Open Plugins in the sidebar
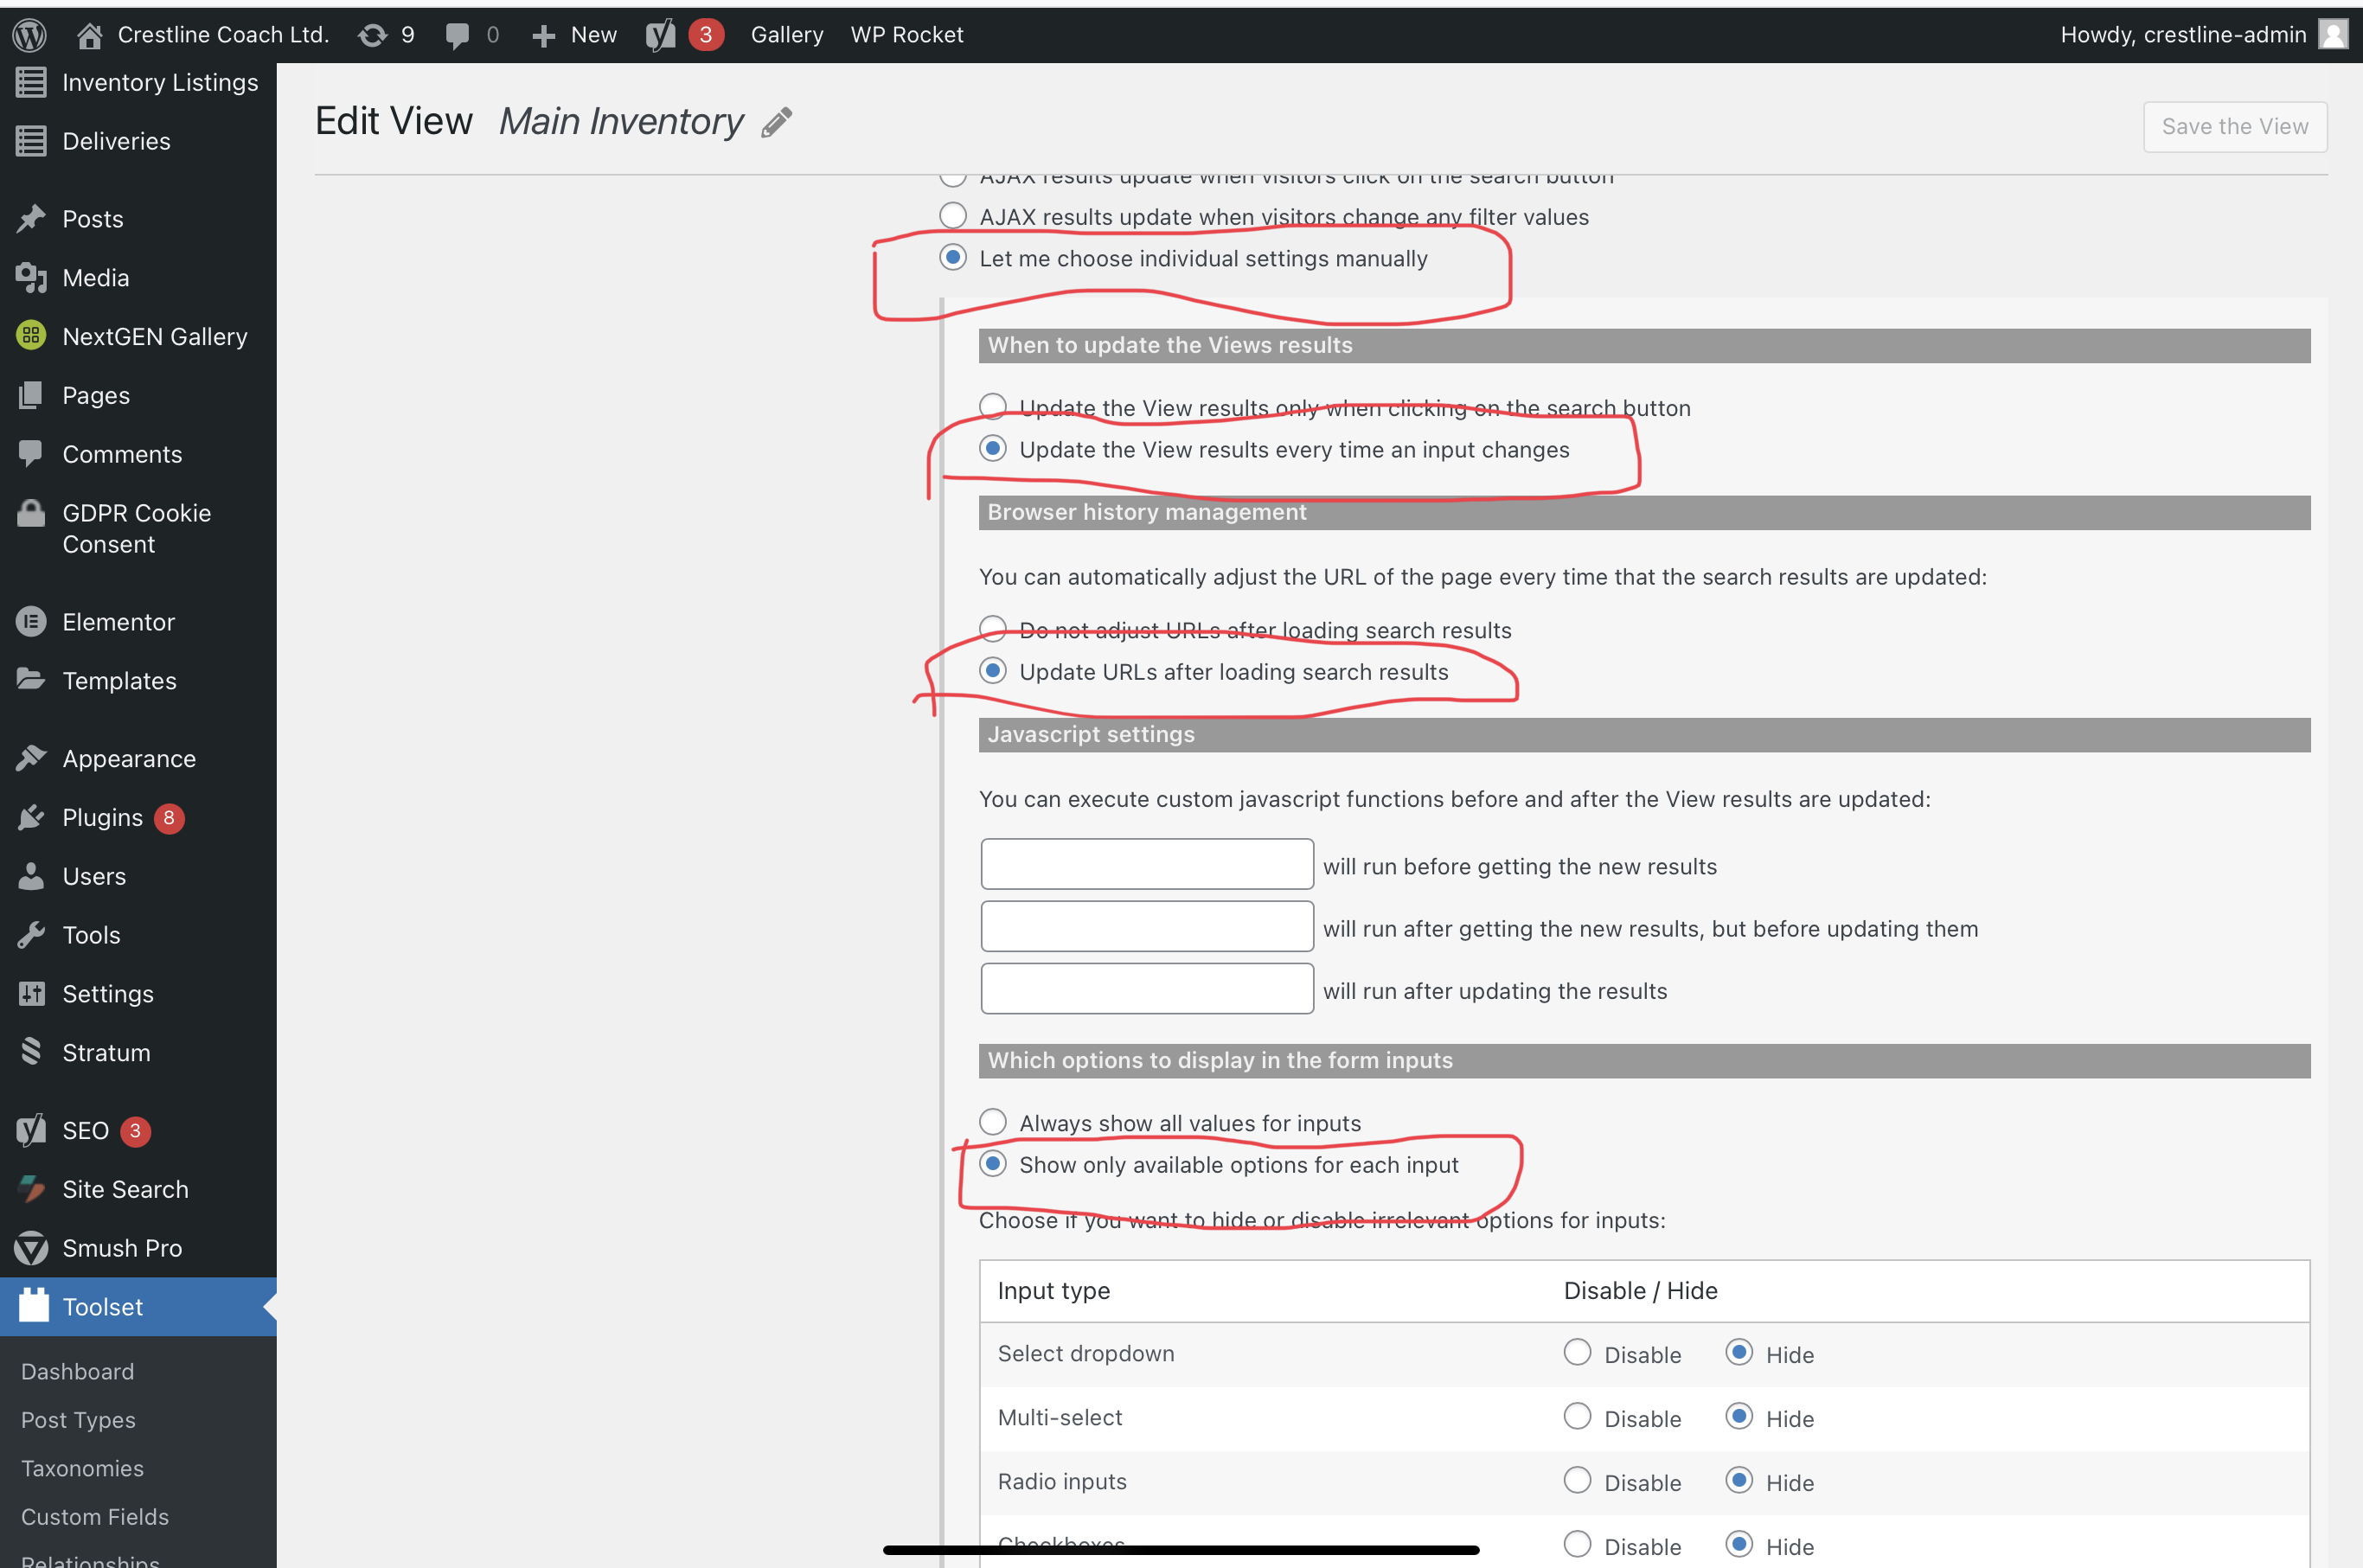This screenshot has height=1568, width=2363. tap(102, 818)
